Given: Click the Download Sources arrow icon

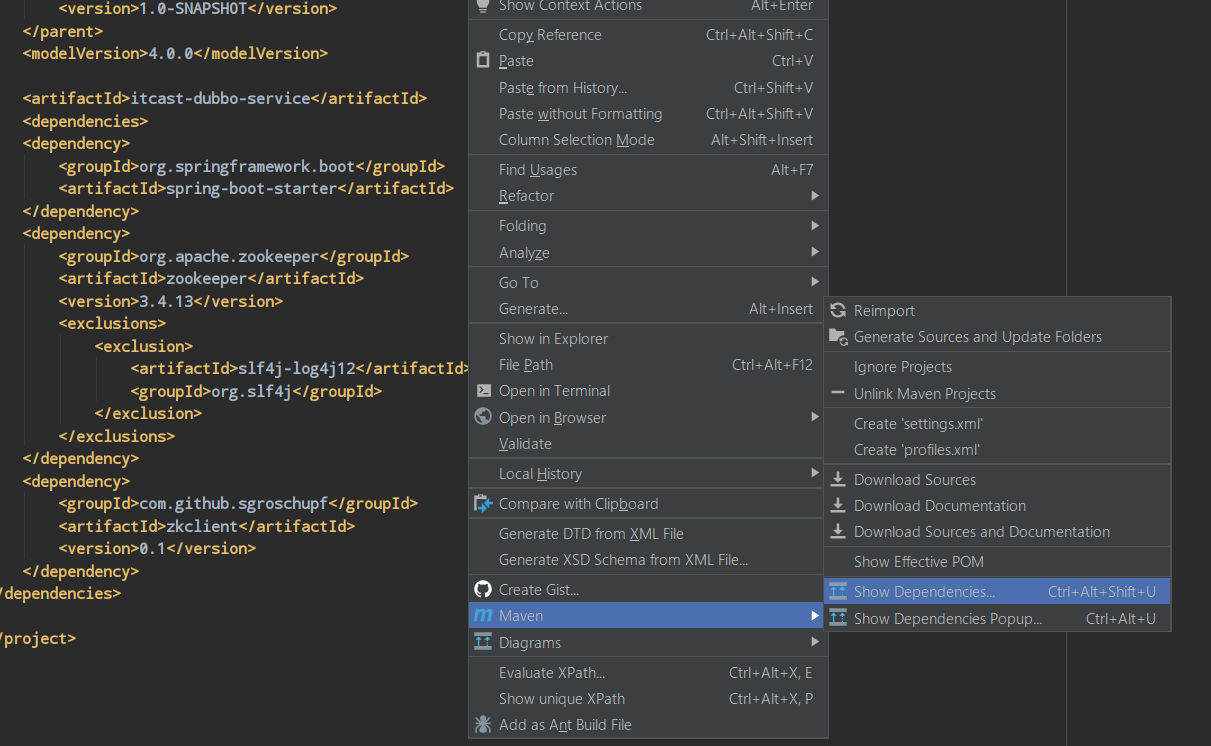Looking at the screenshot, I should point(837,479).
